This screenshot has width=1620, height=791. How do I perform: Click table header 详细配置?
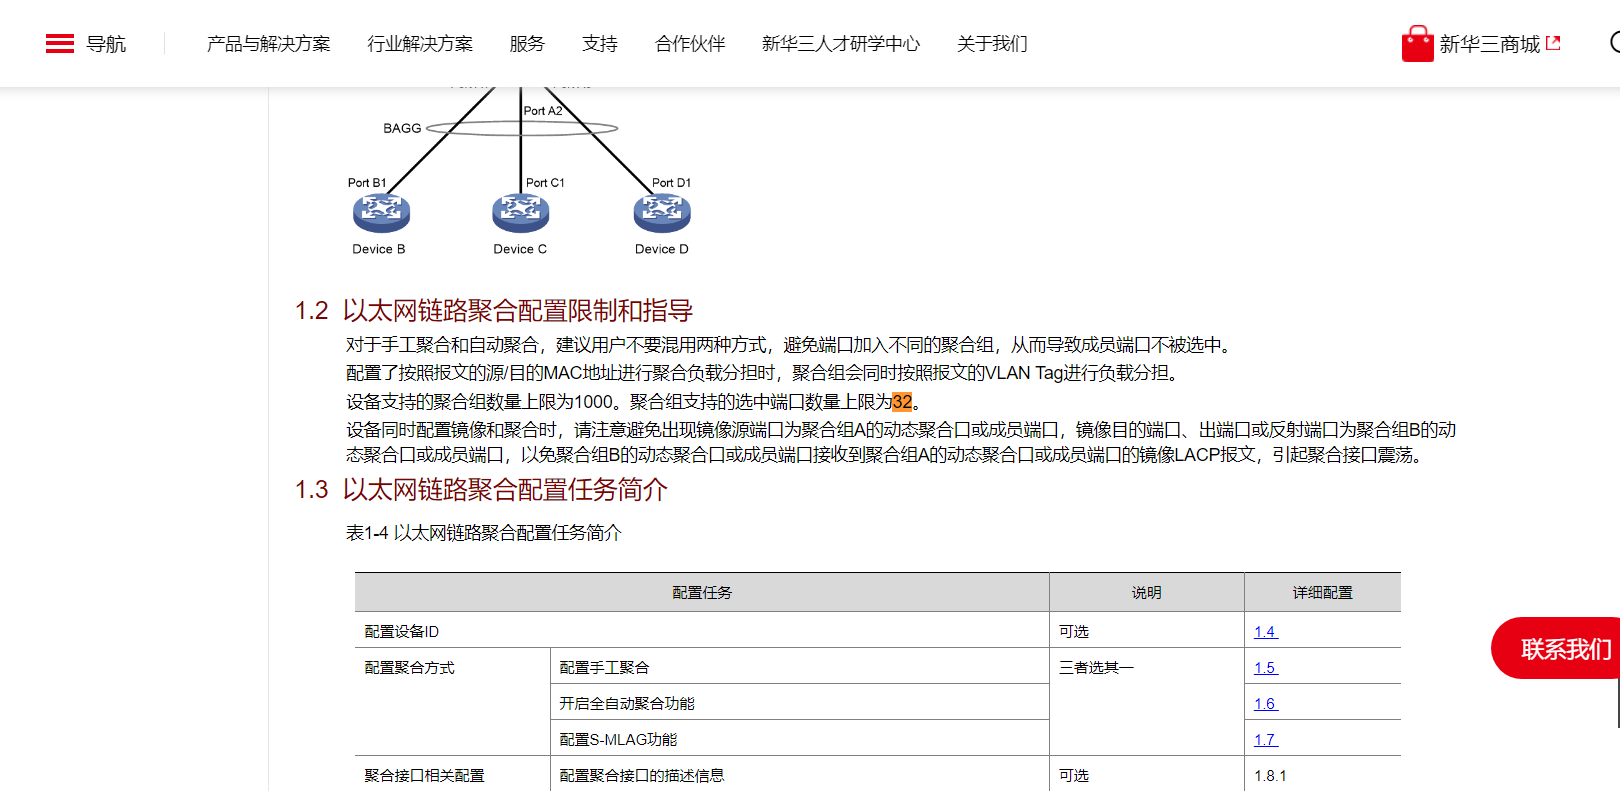coord(1322,593)
